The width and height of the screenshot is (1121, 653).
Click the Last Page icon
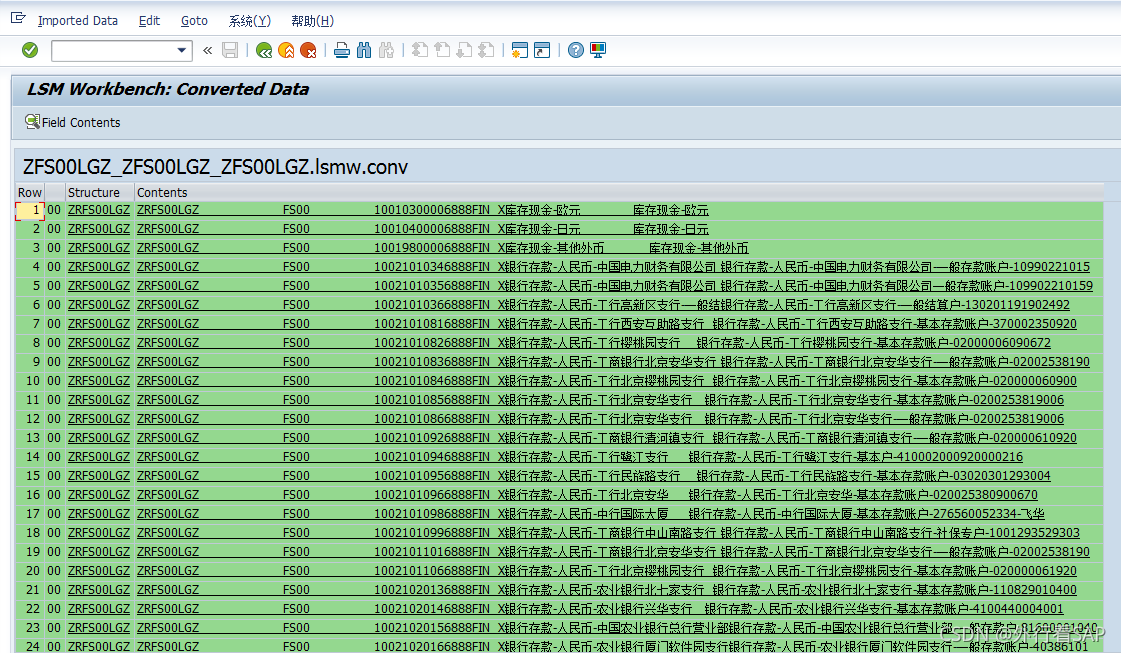click(x=486, y=50)
